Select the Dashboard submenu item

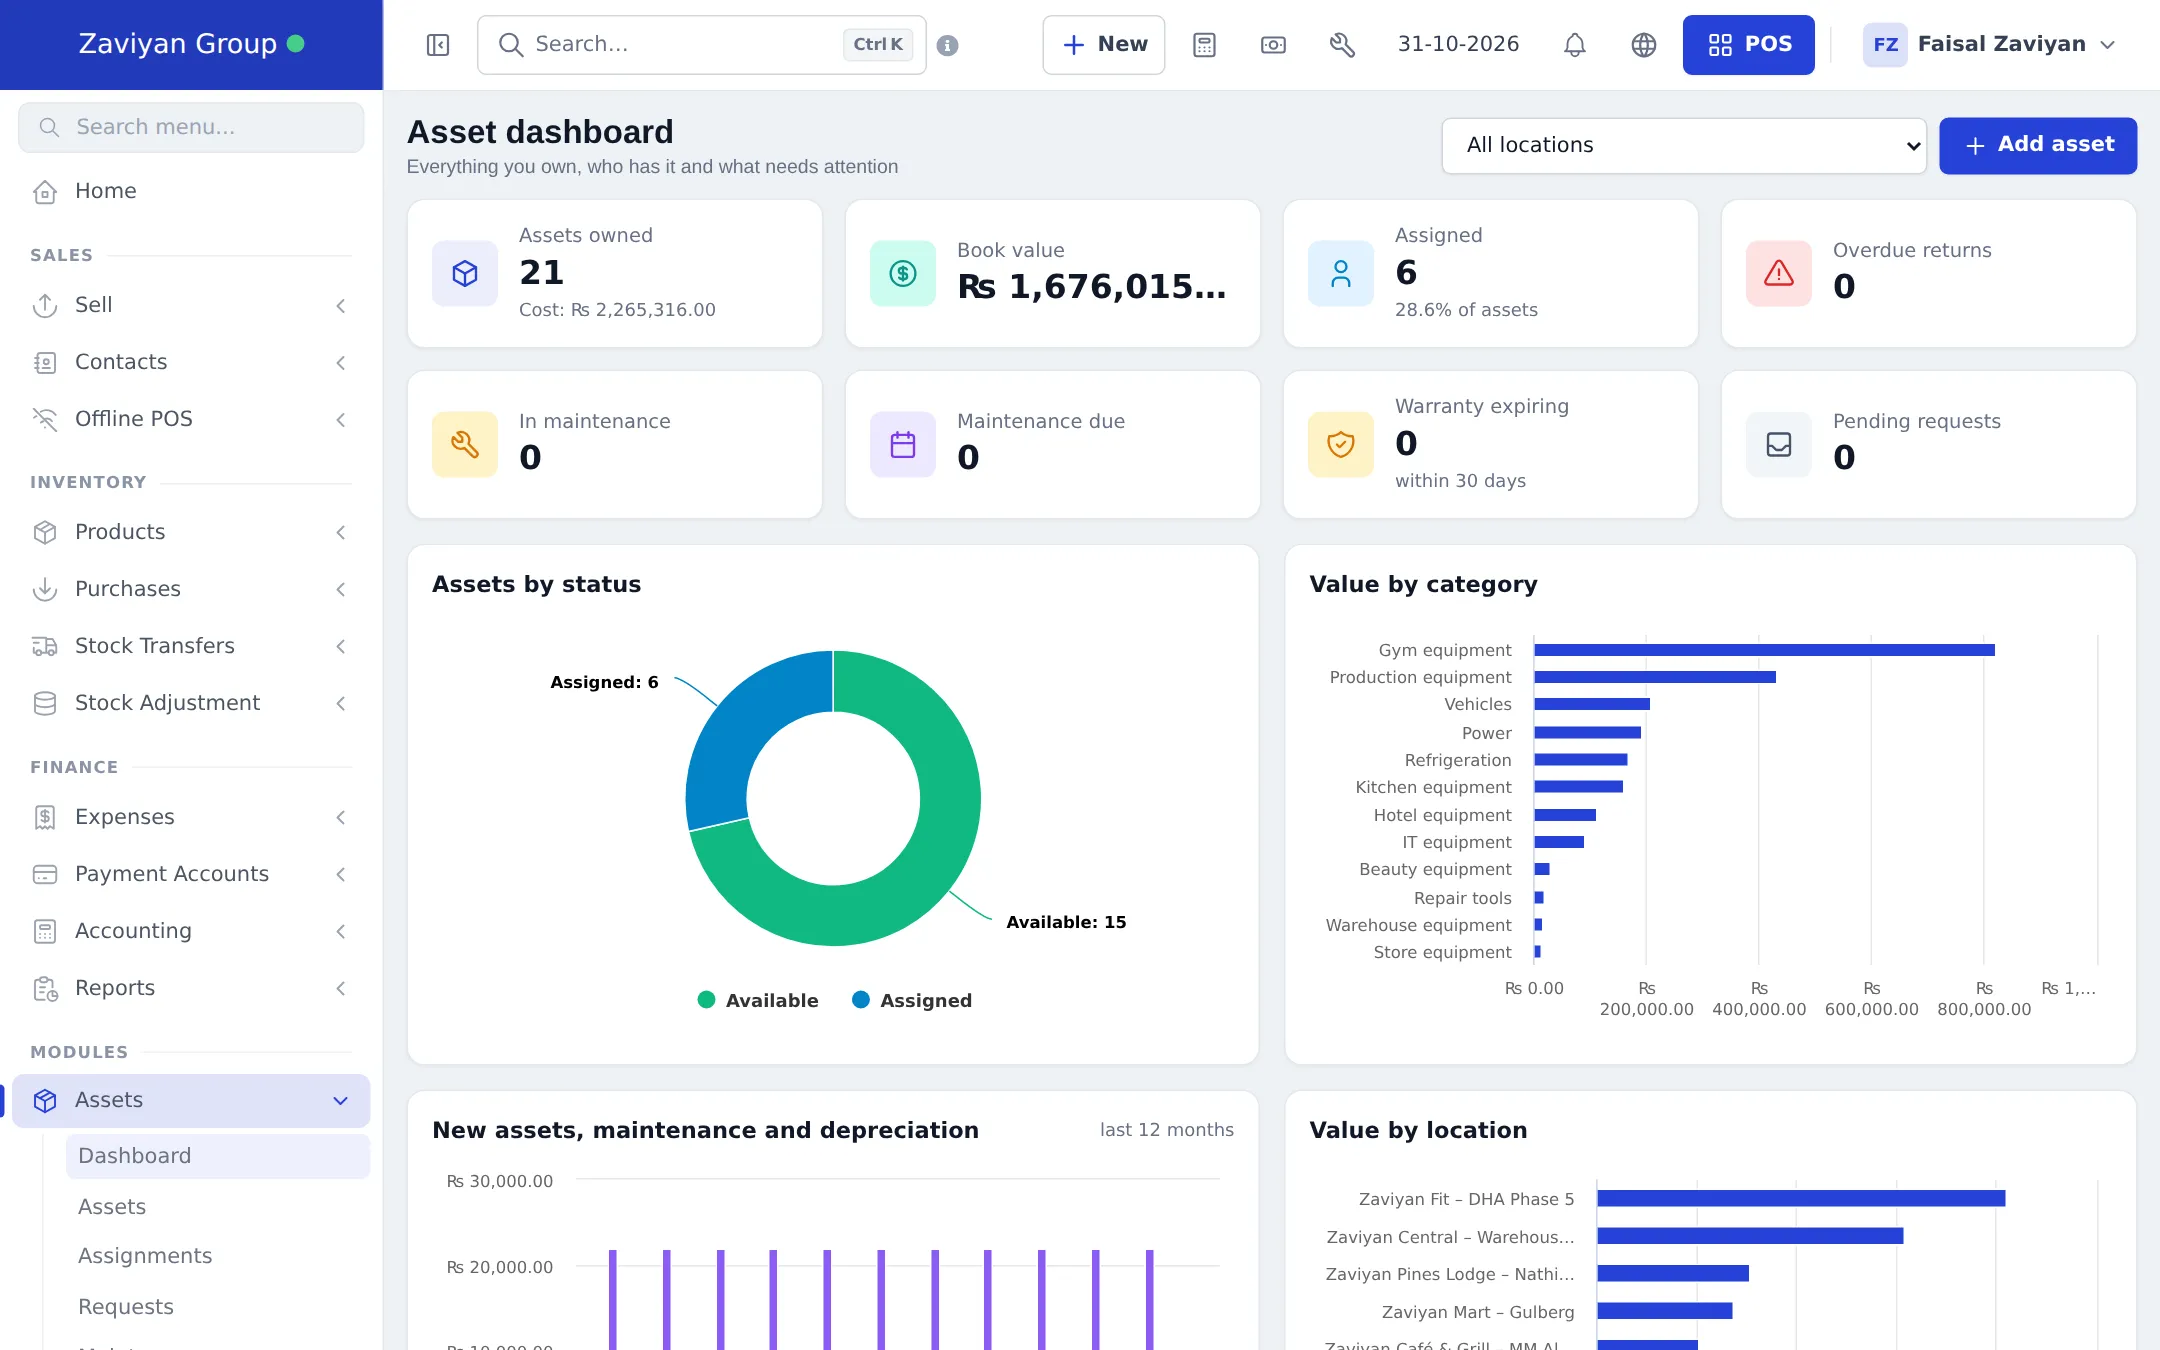click(x=218, y=1156)
